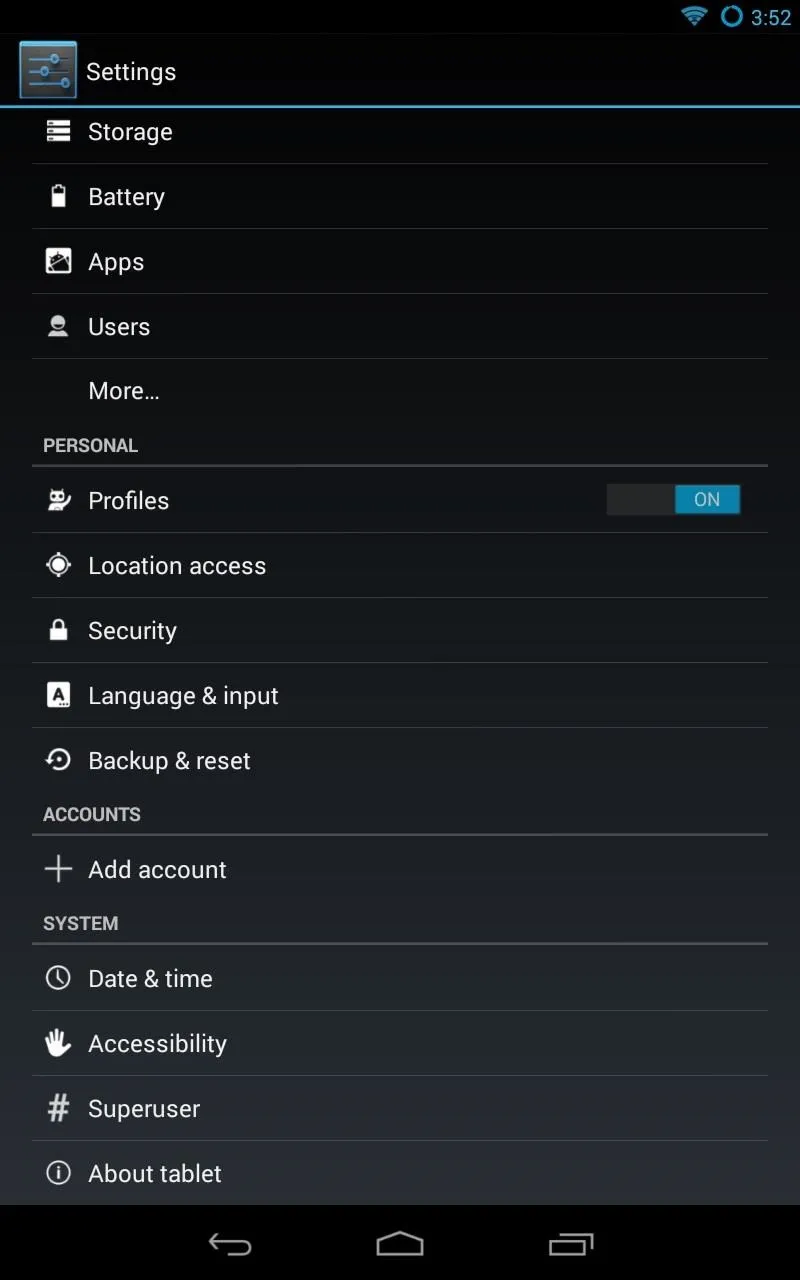Tap the Users person icon
The image size is (800, 1280).
[58, 326]
